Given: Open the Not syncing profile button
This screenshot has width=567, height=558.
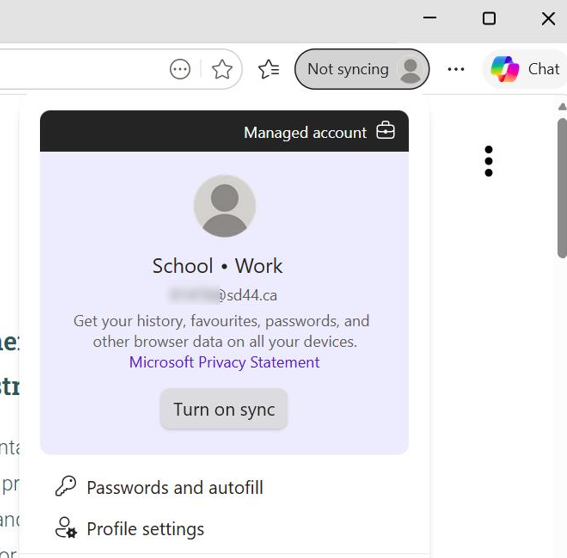Looking at the screenshot, I should pos(362,69).
